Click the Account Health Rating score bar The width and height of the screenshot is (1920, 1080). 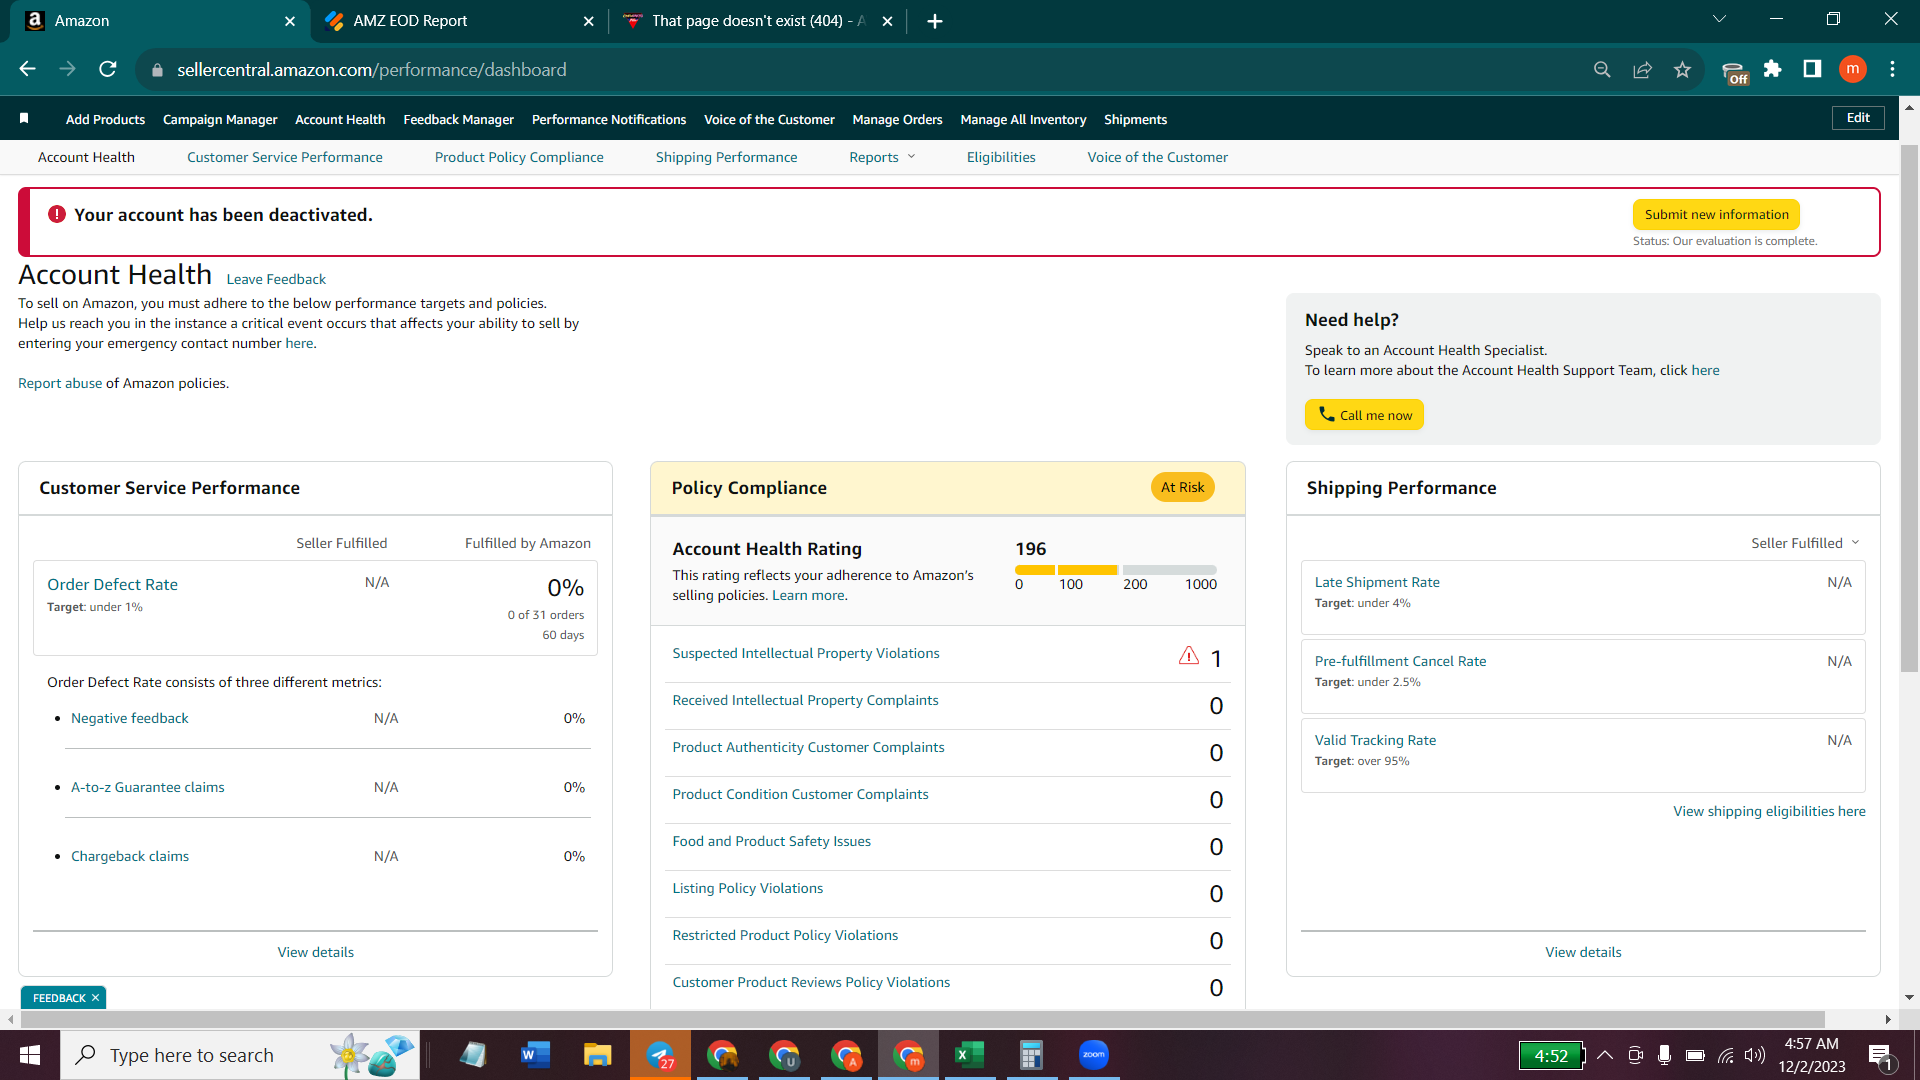pyautogui.click(x=1115, y=570)
